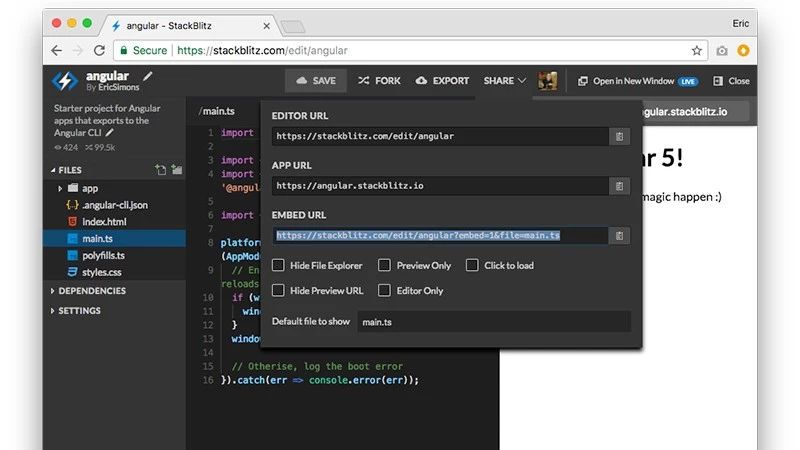Reload the page
The image size is (800, 450).
99,51
